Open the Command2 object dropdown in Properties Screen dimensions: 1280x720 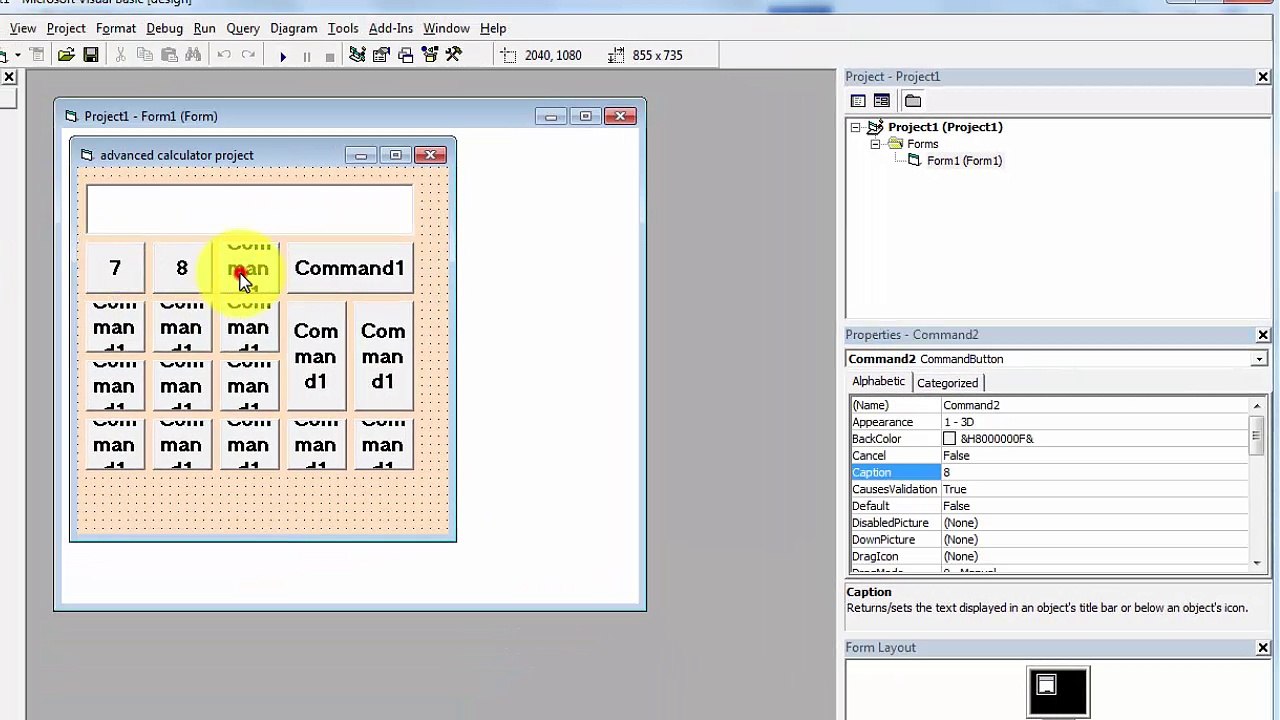(1259, 359)
